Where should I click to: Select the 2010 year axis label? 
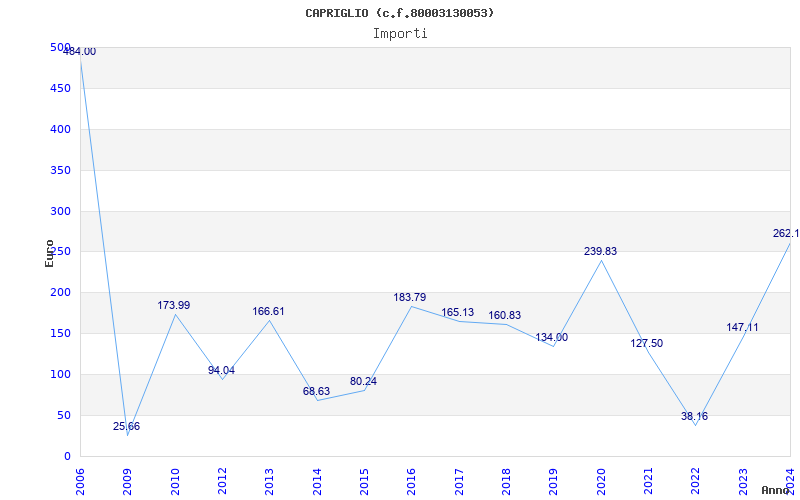tap(175, 482)
